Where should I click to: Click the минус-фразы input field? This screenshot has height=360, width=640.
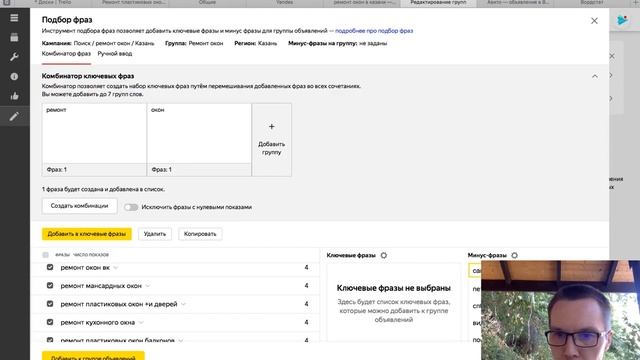click(x=475, y=271)
